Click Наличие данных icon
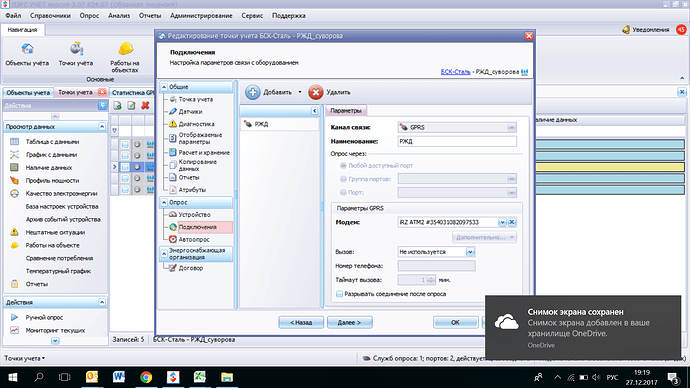The width and height of the screenshot is (690, 388). coord(15,168)
